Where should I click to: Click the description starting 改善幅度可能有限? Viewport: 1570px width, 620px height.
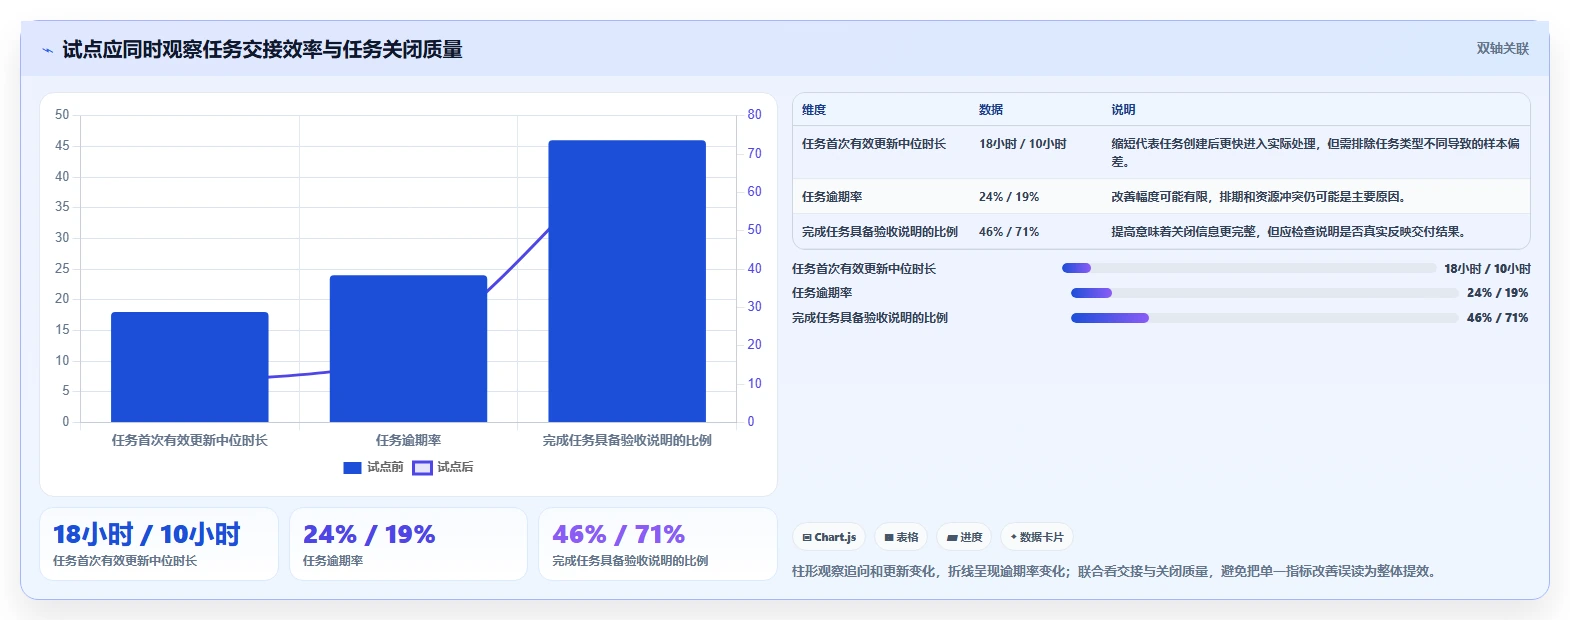1261,197
